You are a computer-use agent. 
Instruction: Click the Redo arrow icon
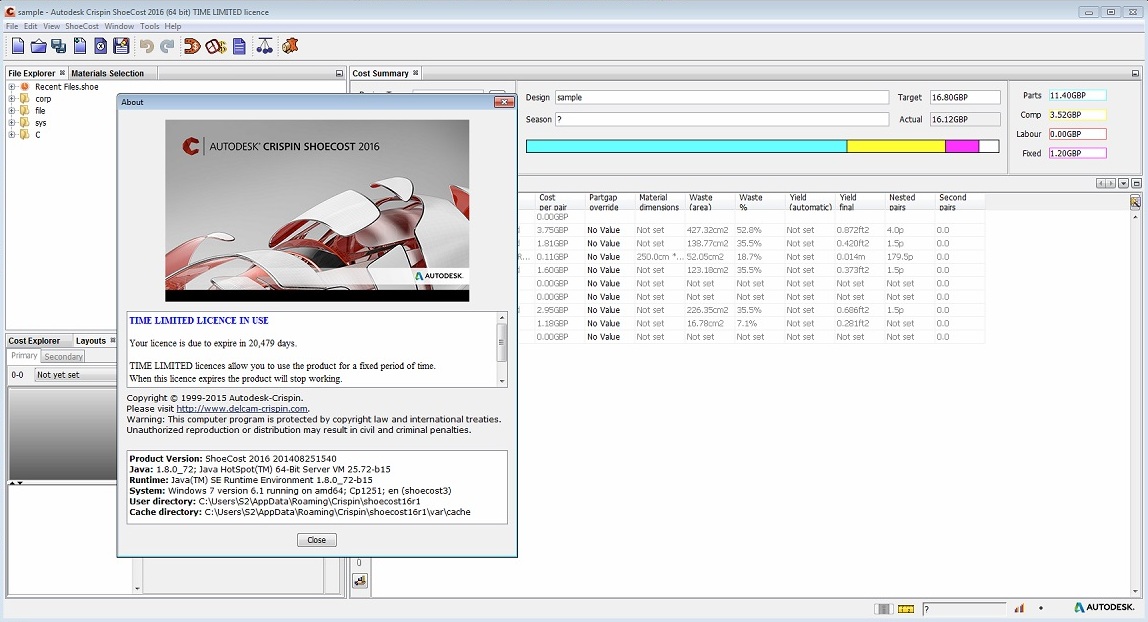coord(167,46)
